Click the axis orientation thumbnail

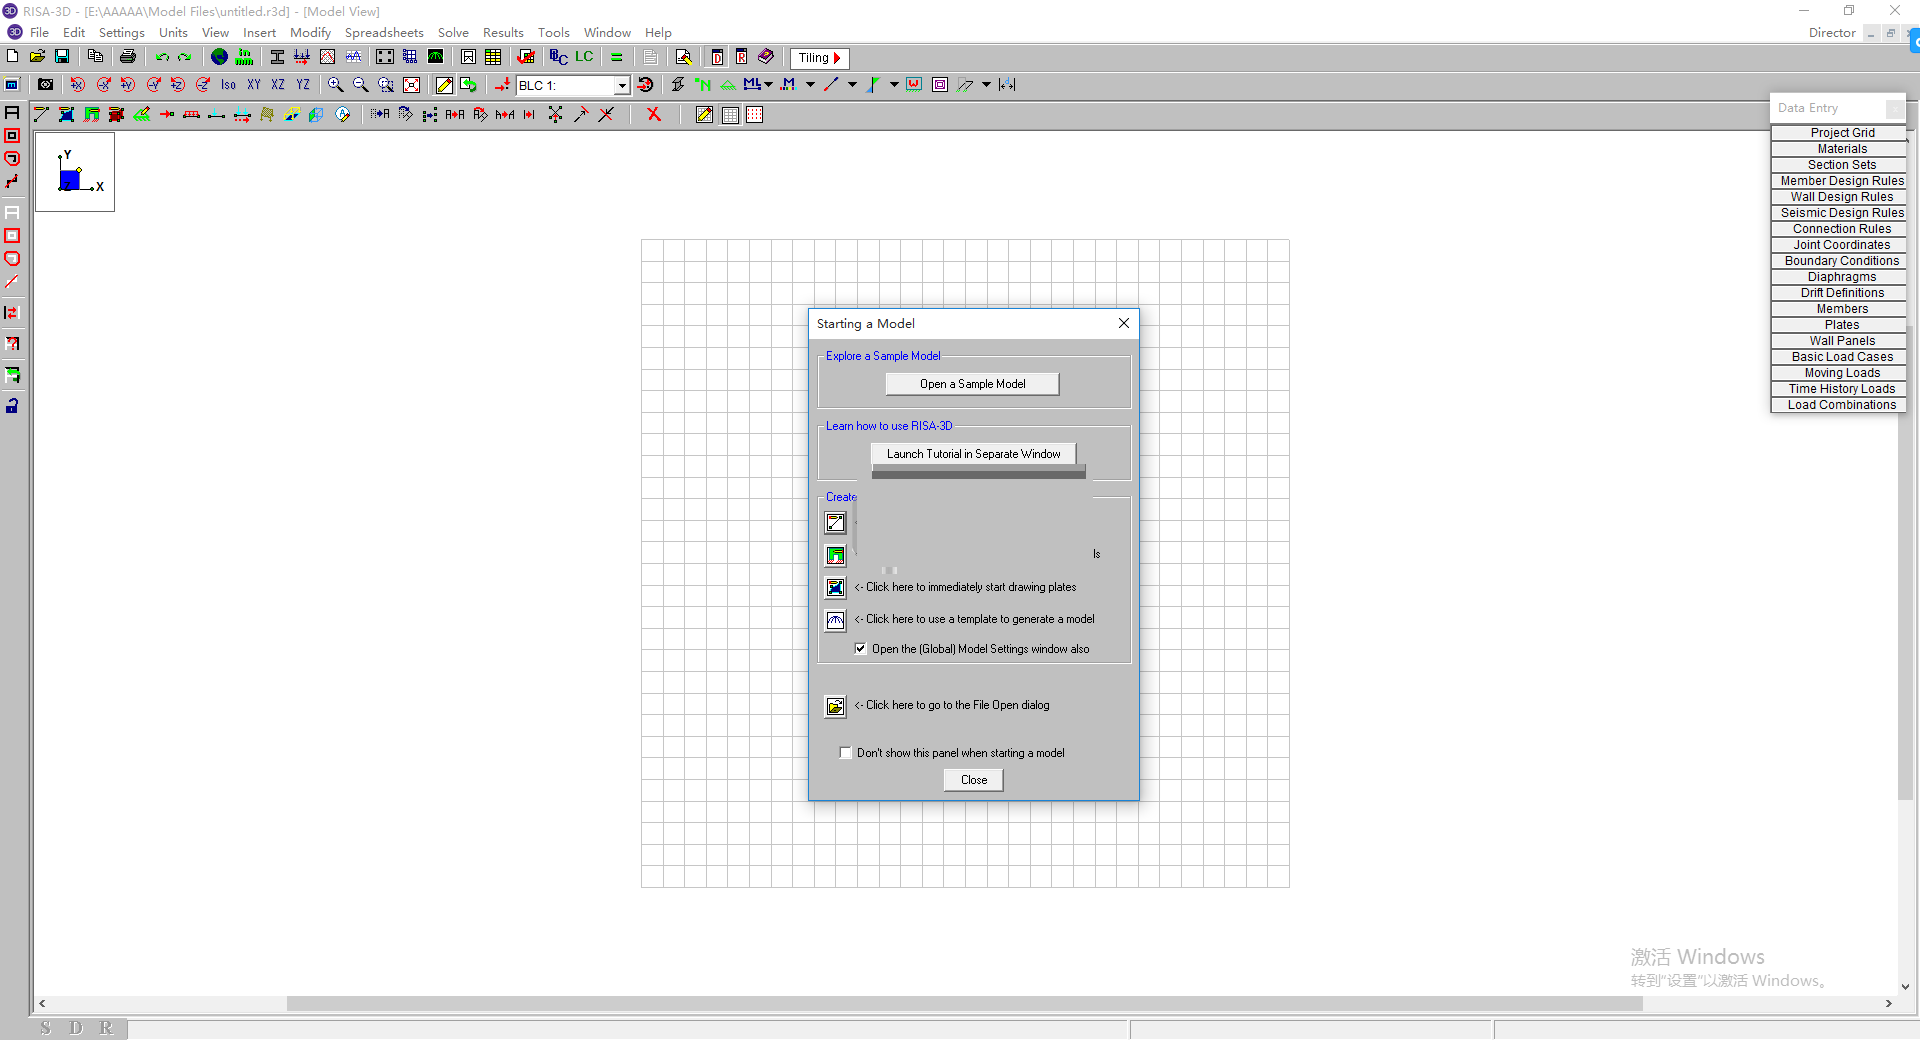[75, 172]
